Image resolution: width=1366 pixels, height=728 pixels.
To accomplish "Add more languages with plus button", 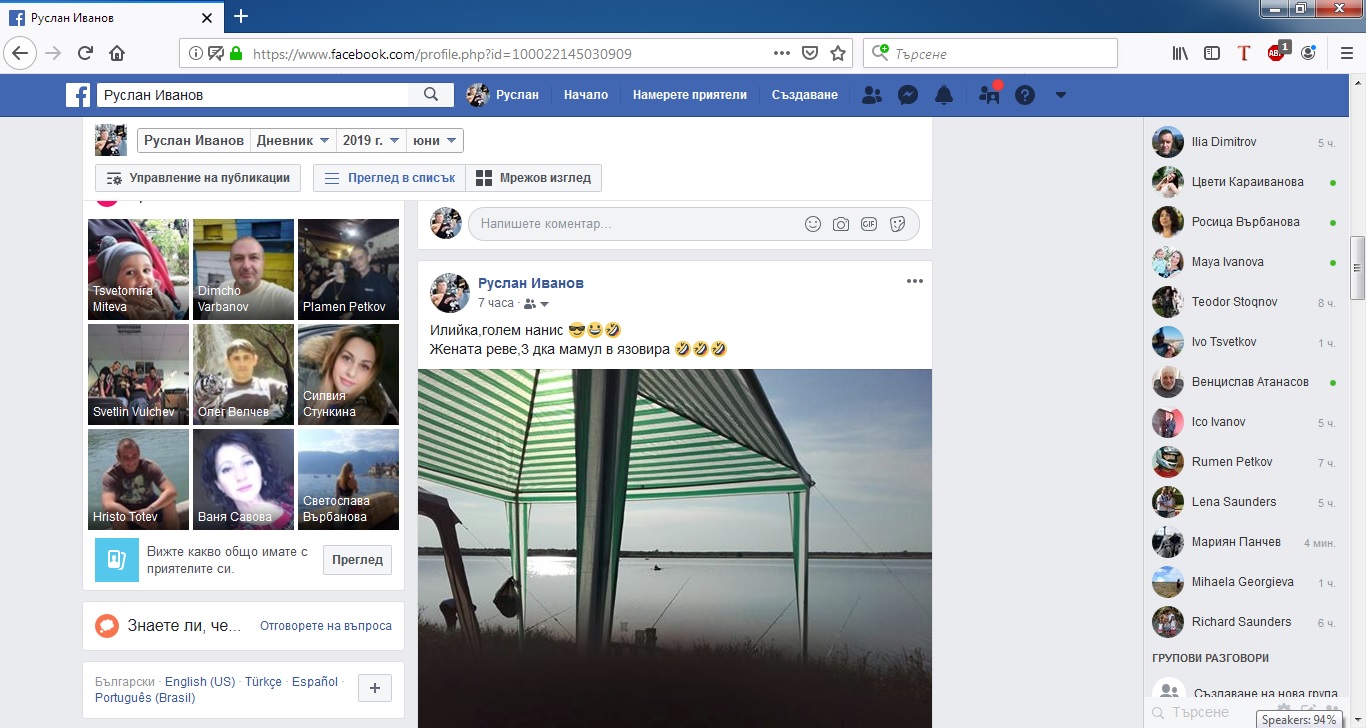I will [375, 688].
